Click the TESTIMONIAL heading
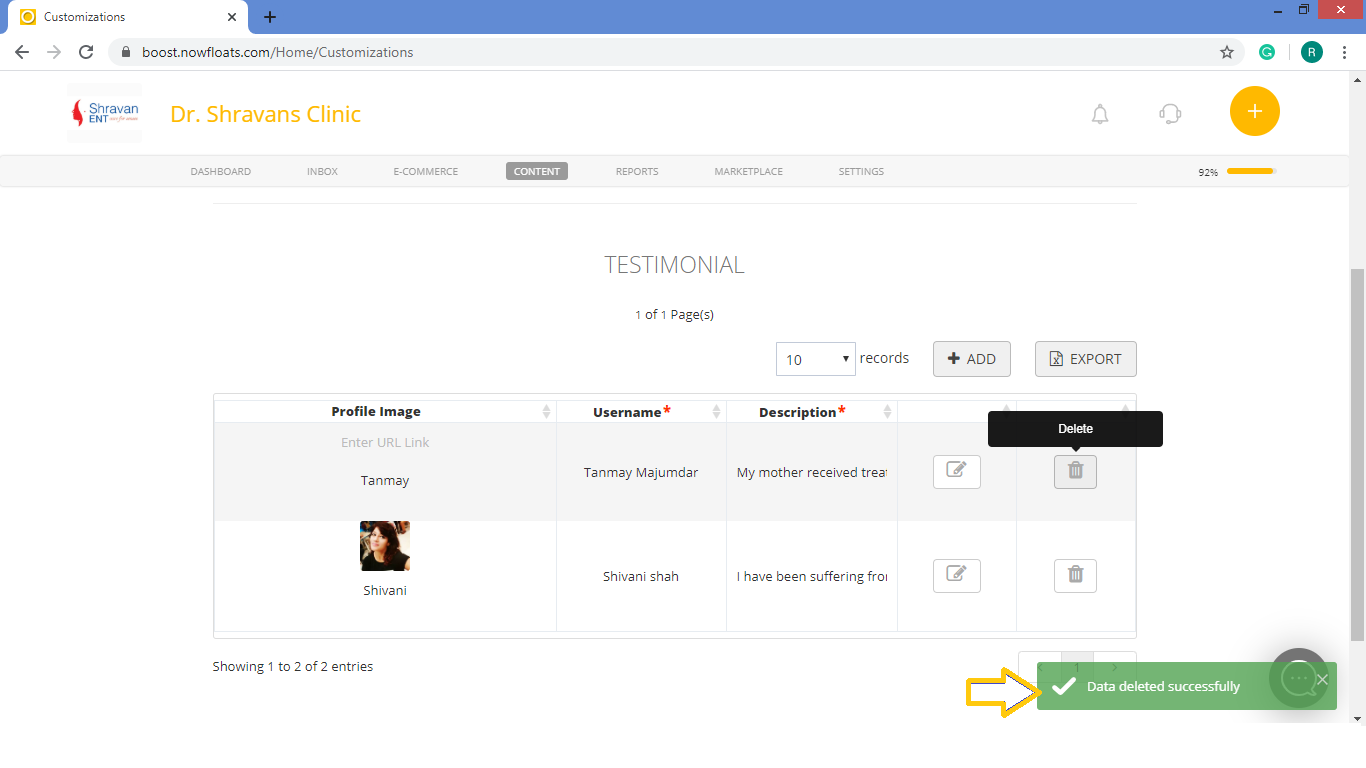 pyautogui.click(x=674, y=265)
